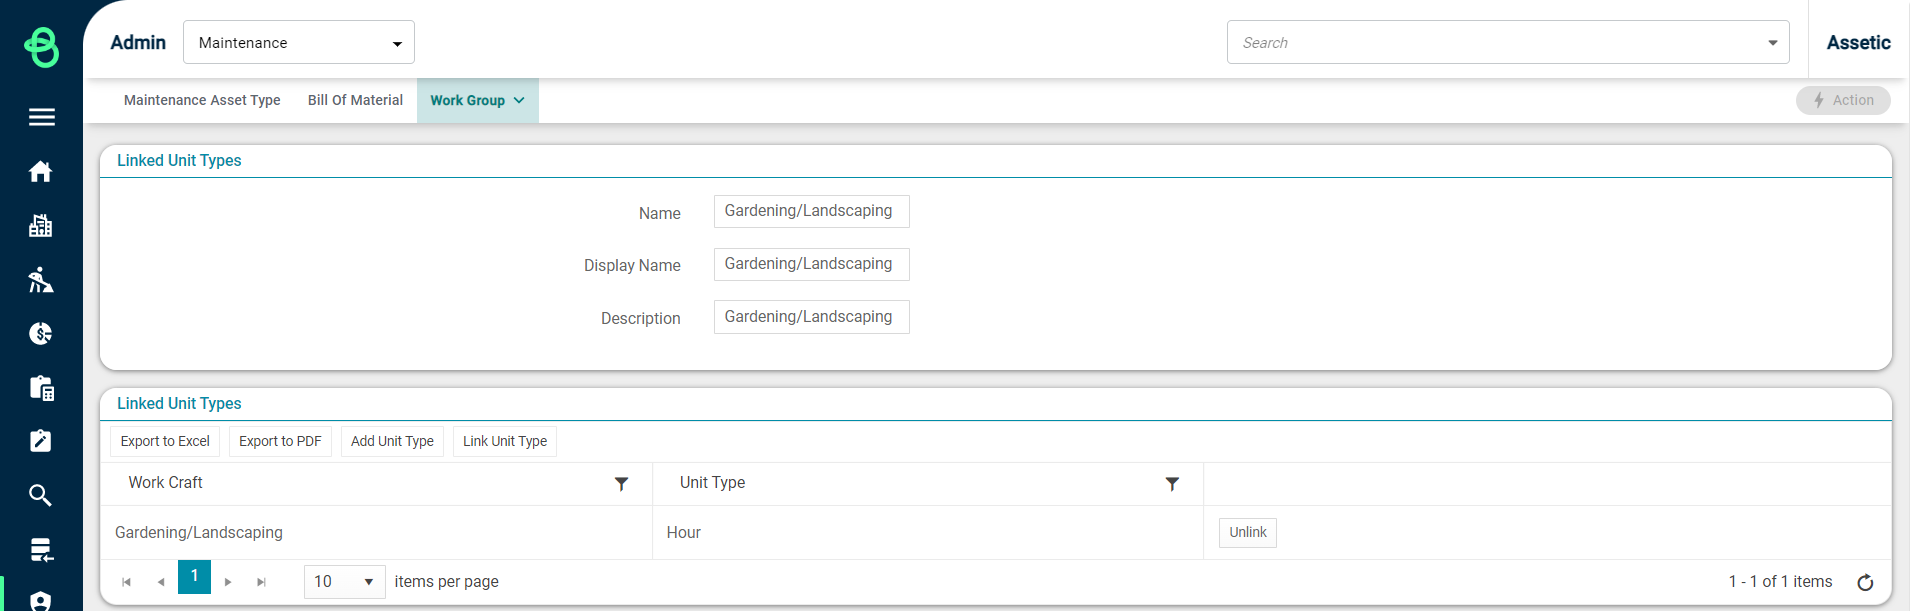Click the Assetic logo icon in the sidebar
The image size is (1910, 611).
[41, 46]
